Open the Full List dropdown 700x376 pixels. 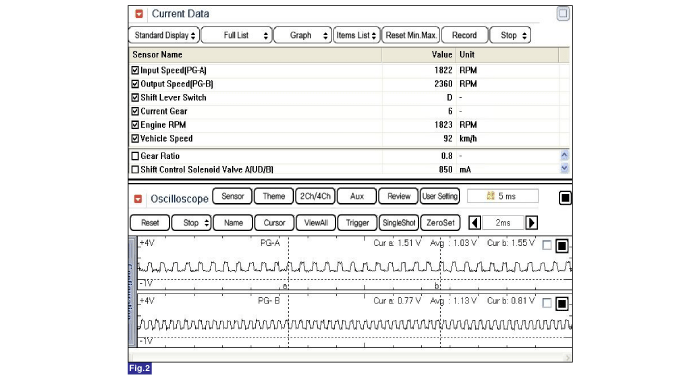click(x=237, y=35)
